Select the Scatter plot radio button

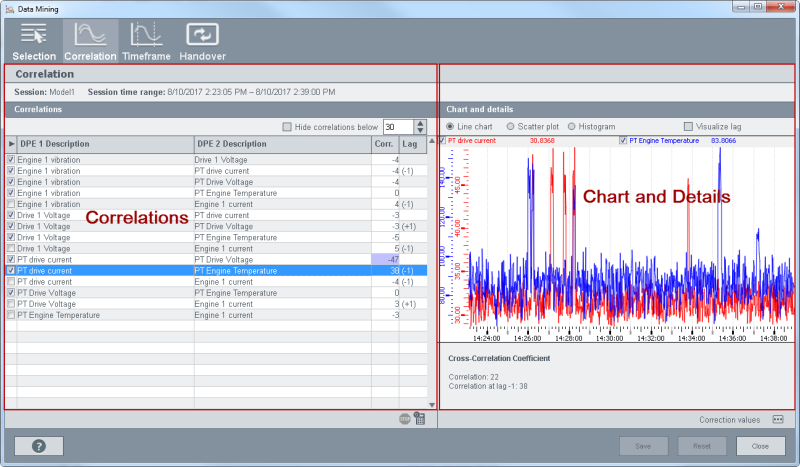512,127
